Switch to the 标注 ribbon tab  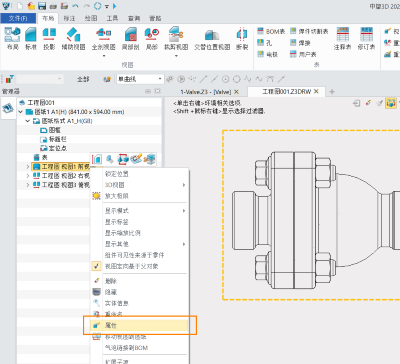pos(69,18)
